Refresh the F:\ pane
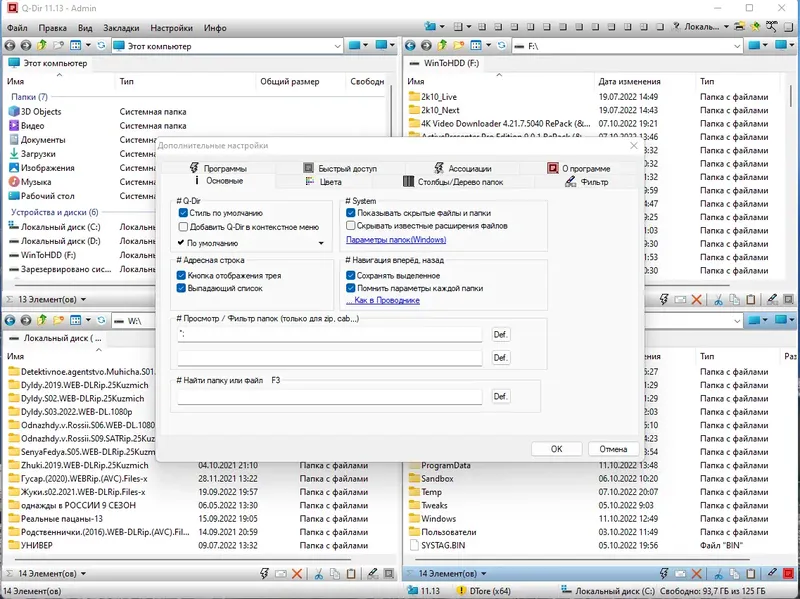This screenshot has width=800, height=599. click(x=502, y=45)
